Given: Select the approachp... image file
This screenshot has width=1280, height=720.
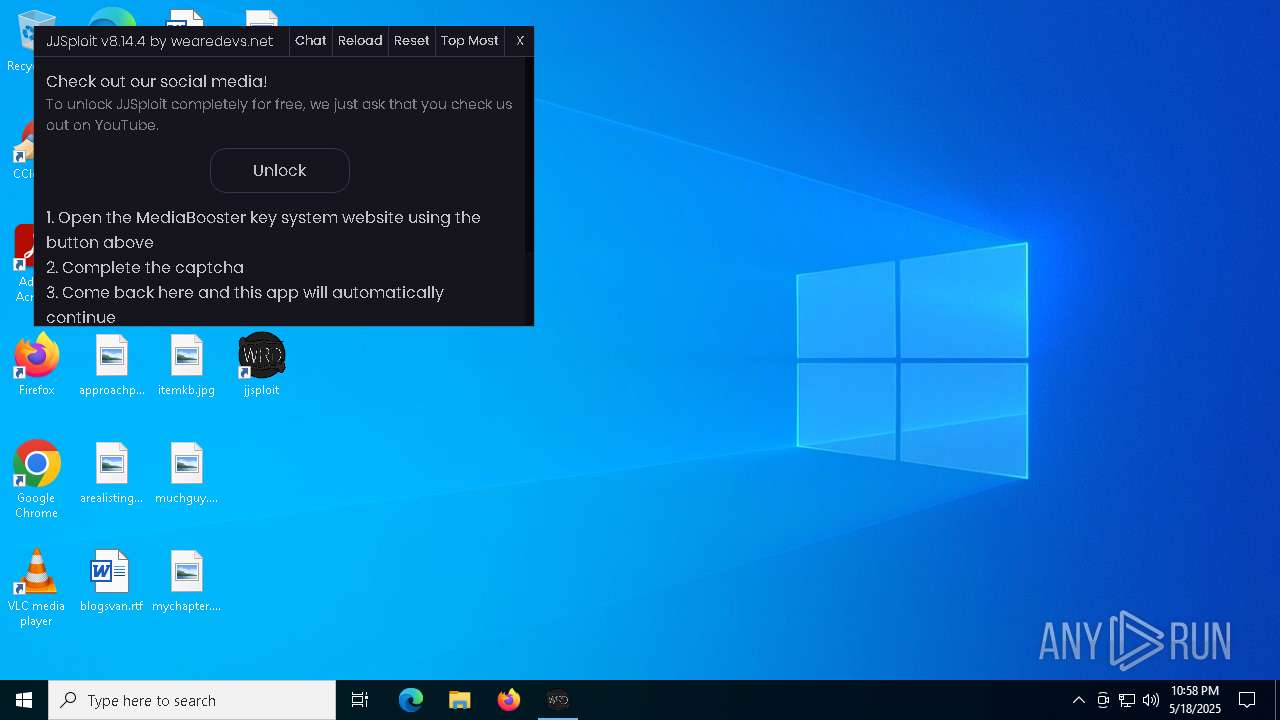Looking at the screenshot, I should [111, 365].
